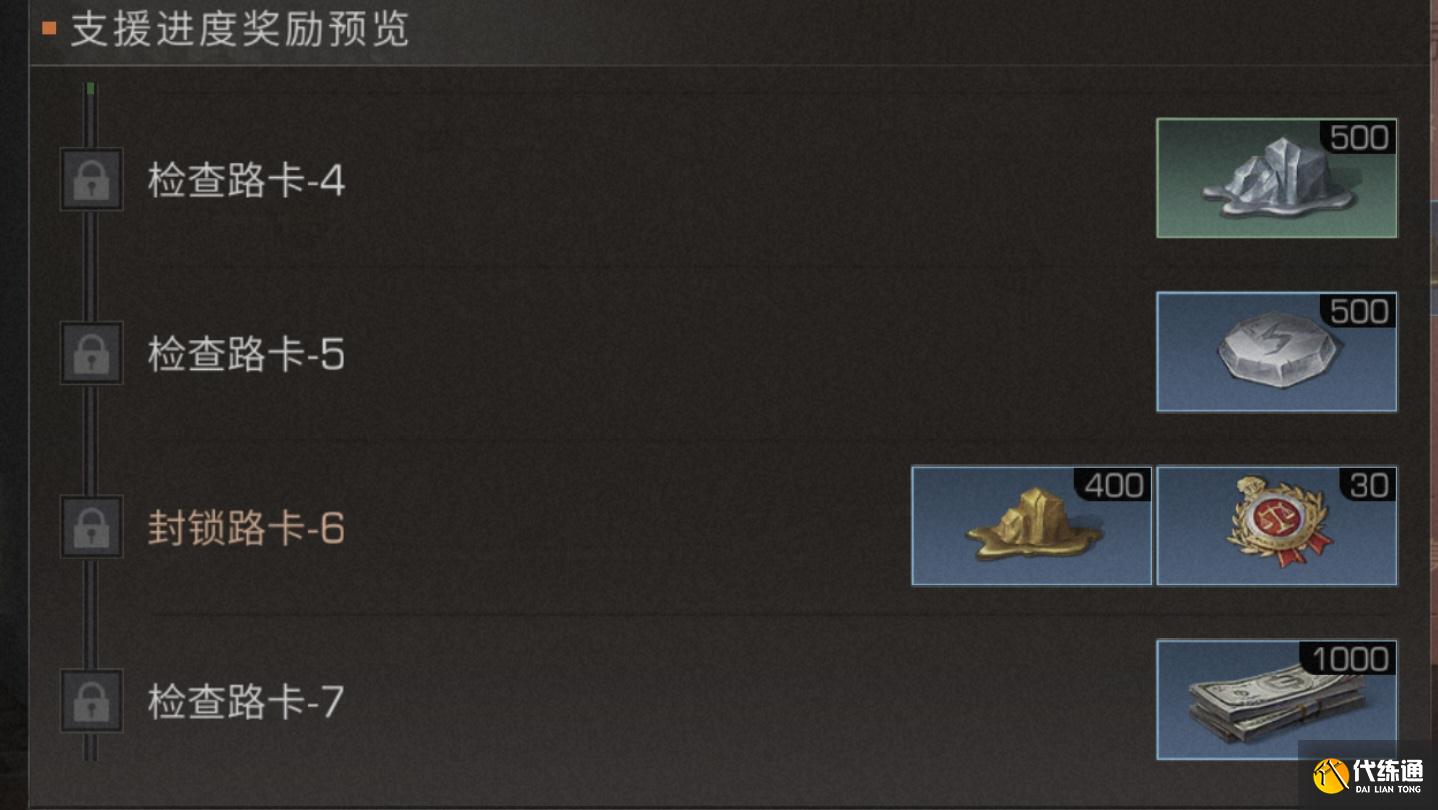Click the 30 count on medal reward
Image resolution: width=1438 pixels, height=810 pixels.
[1369, 485]
